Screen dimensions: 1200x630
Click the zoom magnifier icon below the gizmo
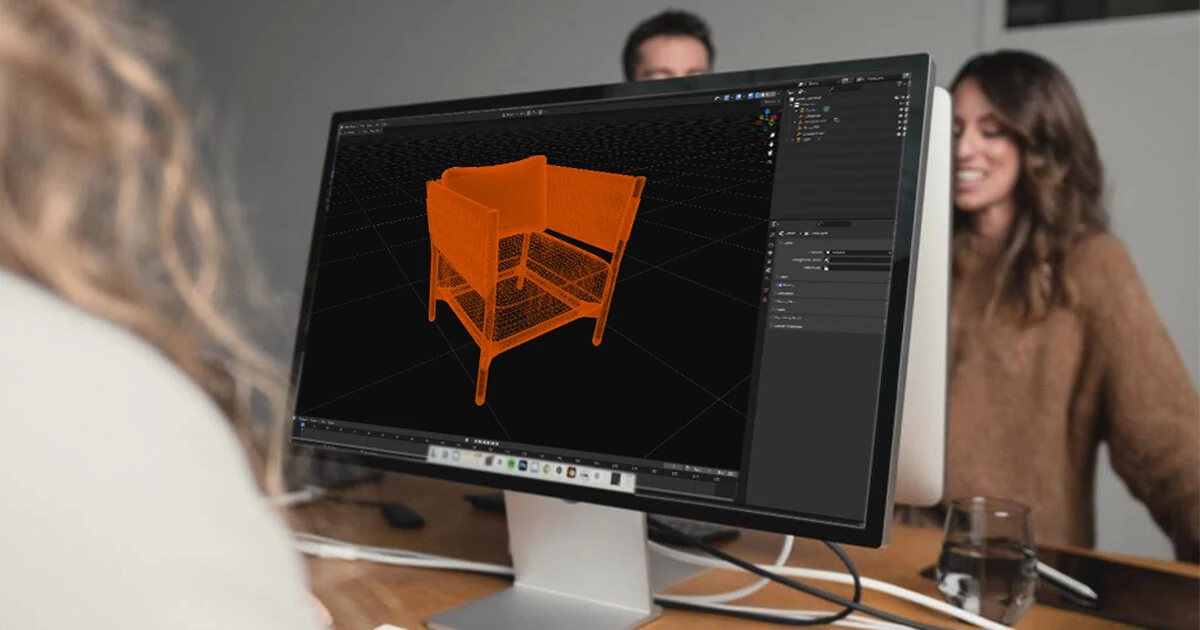(x=772, y=135)
